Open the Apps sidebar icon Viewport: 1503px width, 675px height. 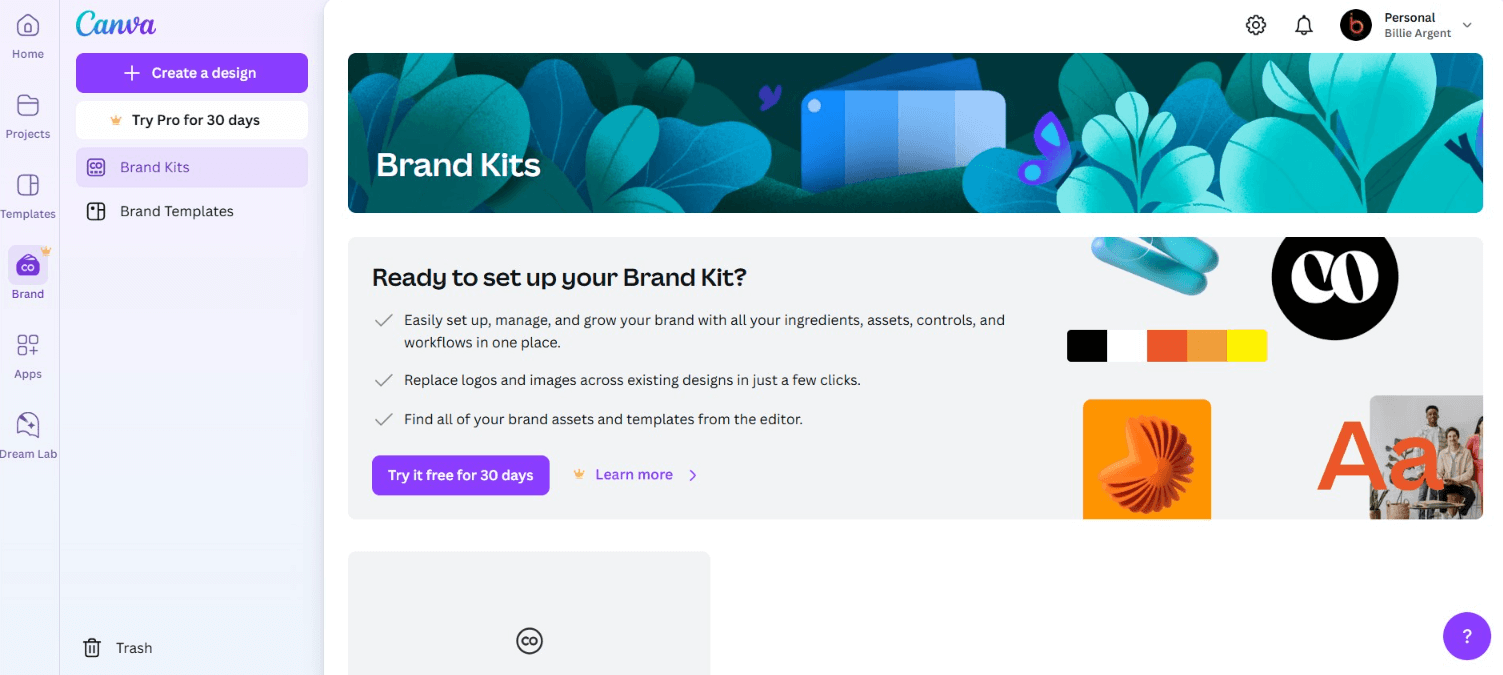click(x=28, y=346)
